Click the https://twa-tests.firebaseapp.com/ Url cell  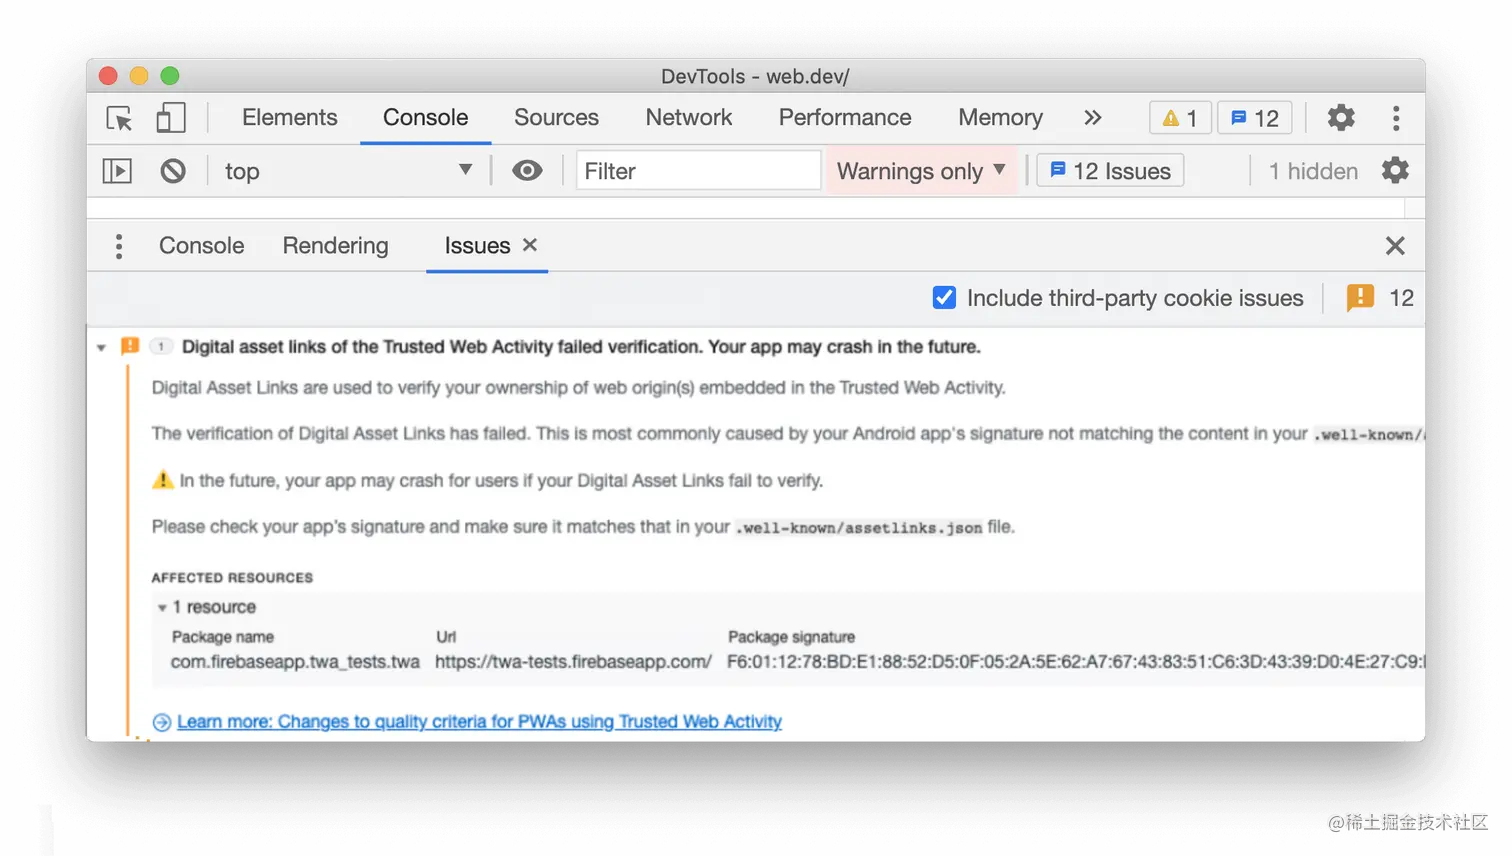573,662
